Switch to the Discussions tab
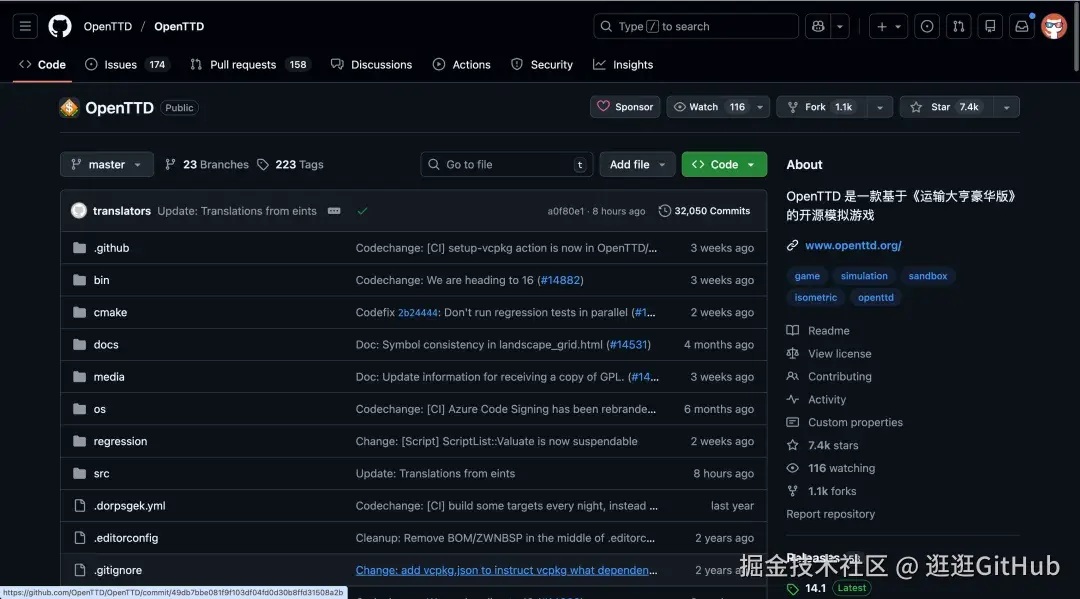 click(x=371, y=65)
